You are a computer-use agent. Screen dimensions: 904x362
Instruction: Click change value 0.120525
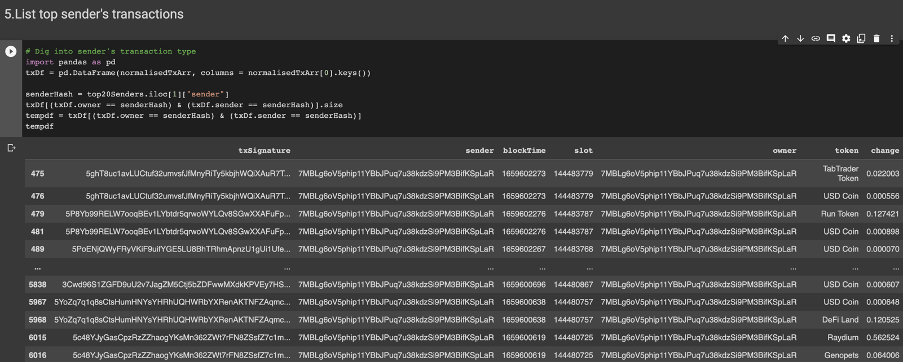point(883,320)
